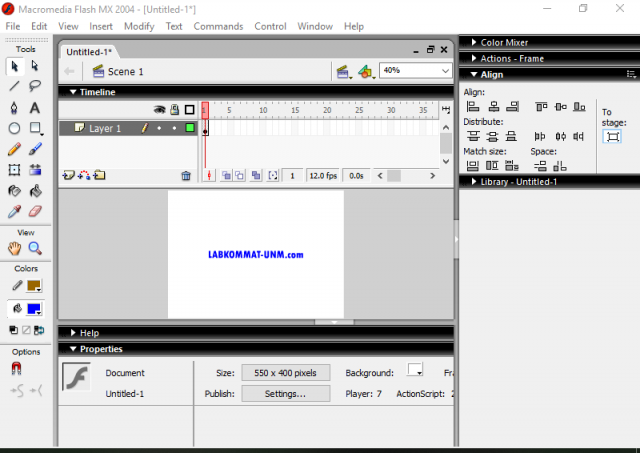
Task: Expand the Color Mixer panel
Action: click(473, 42)
